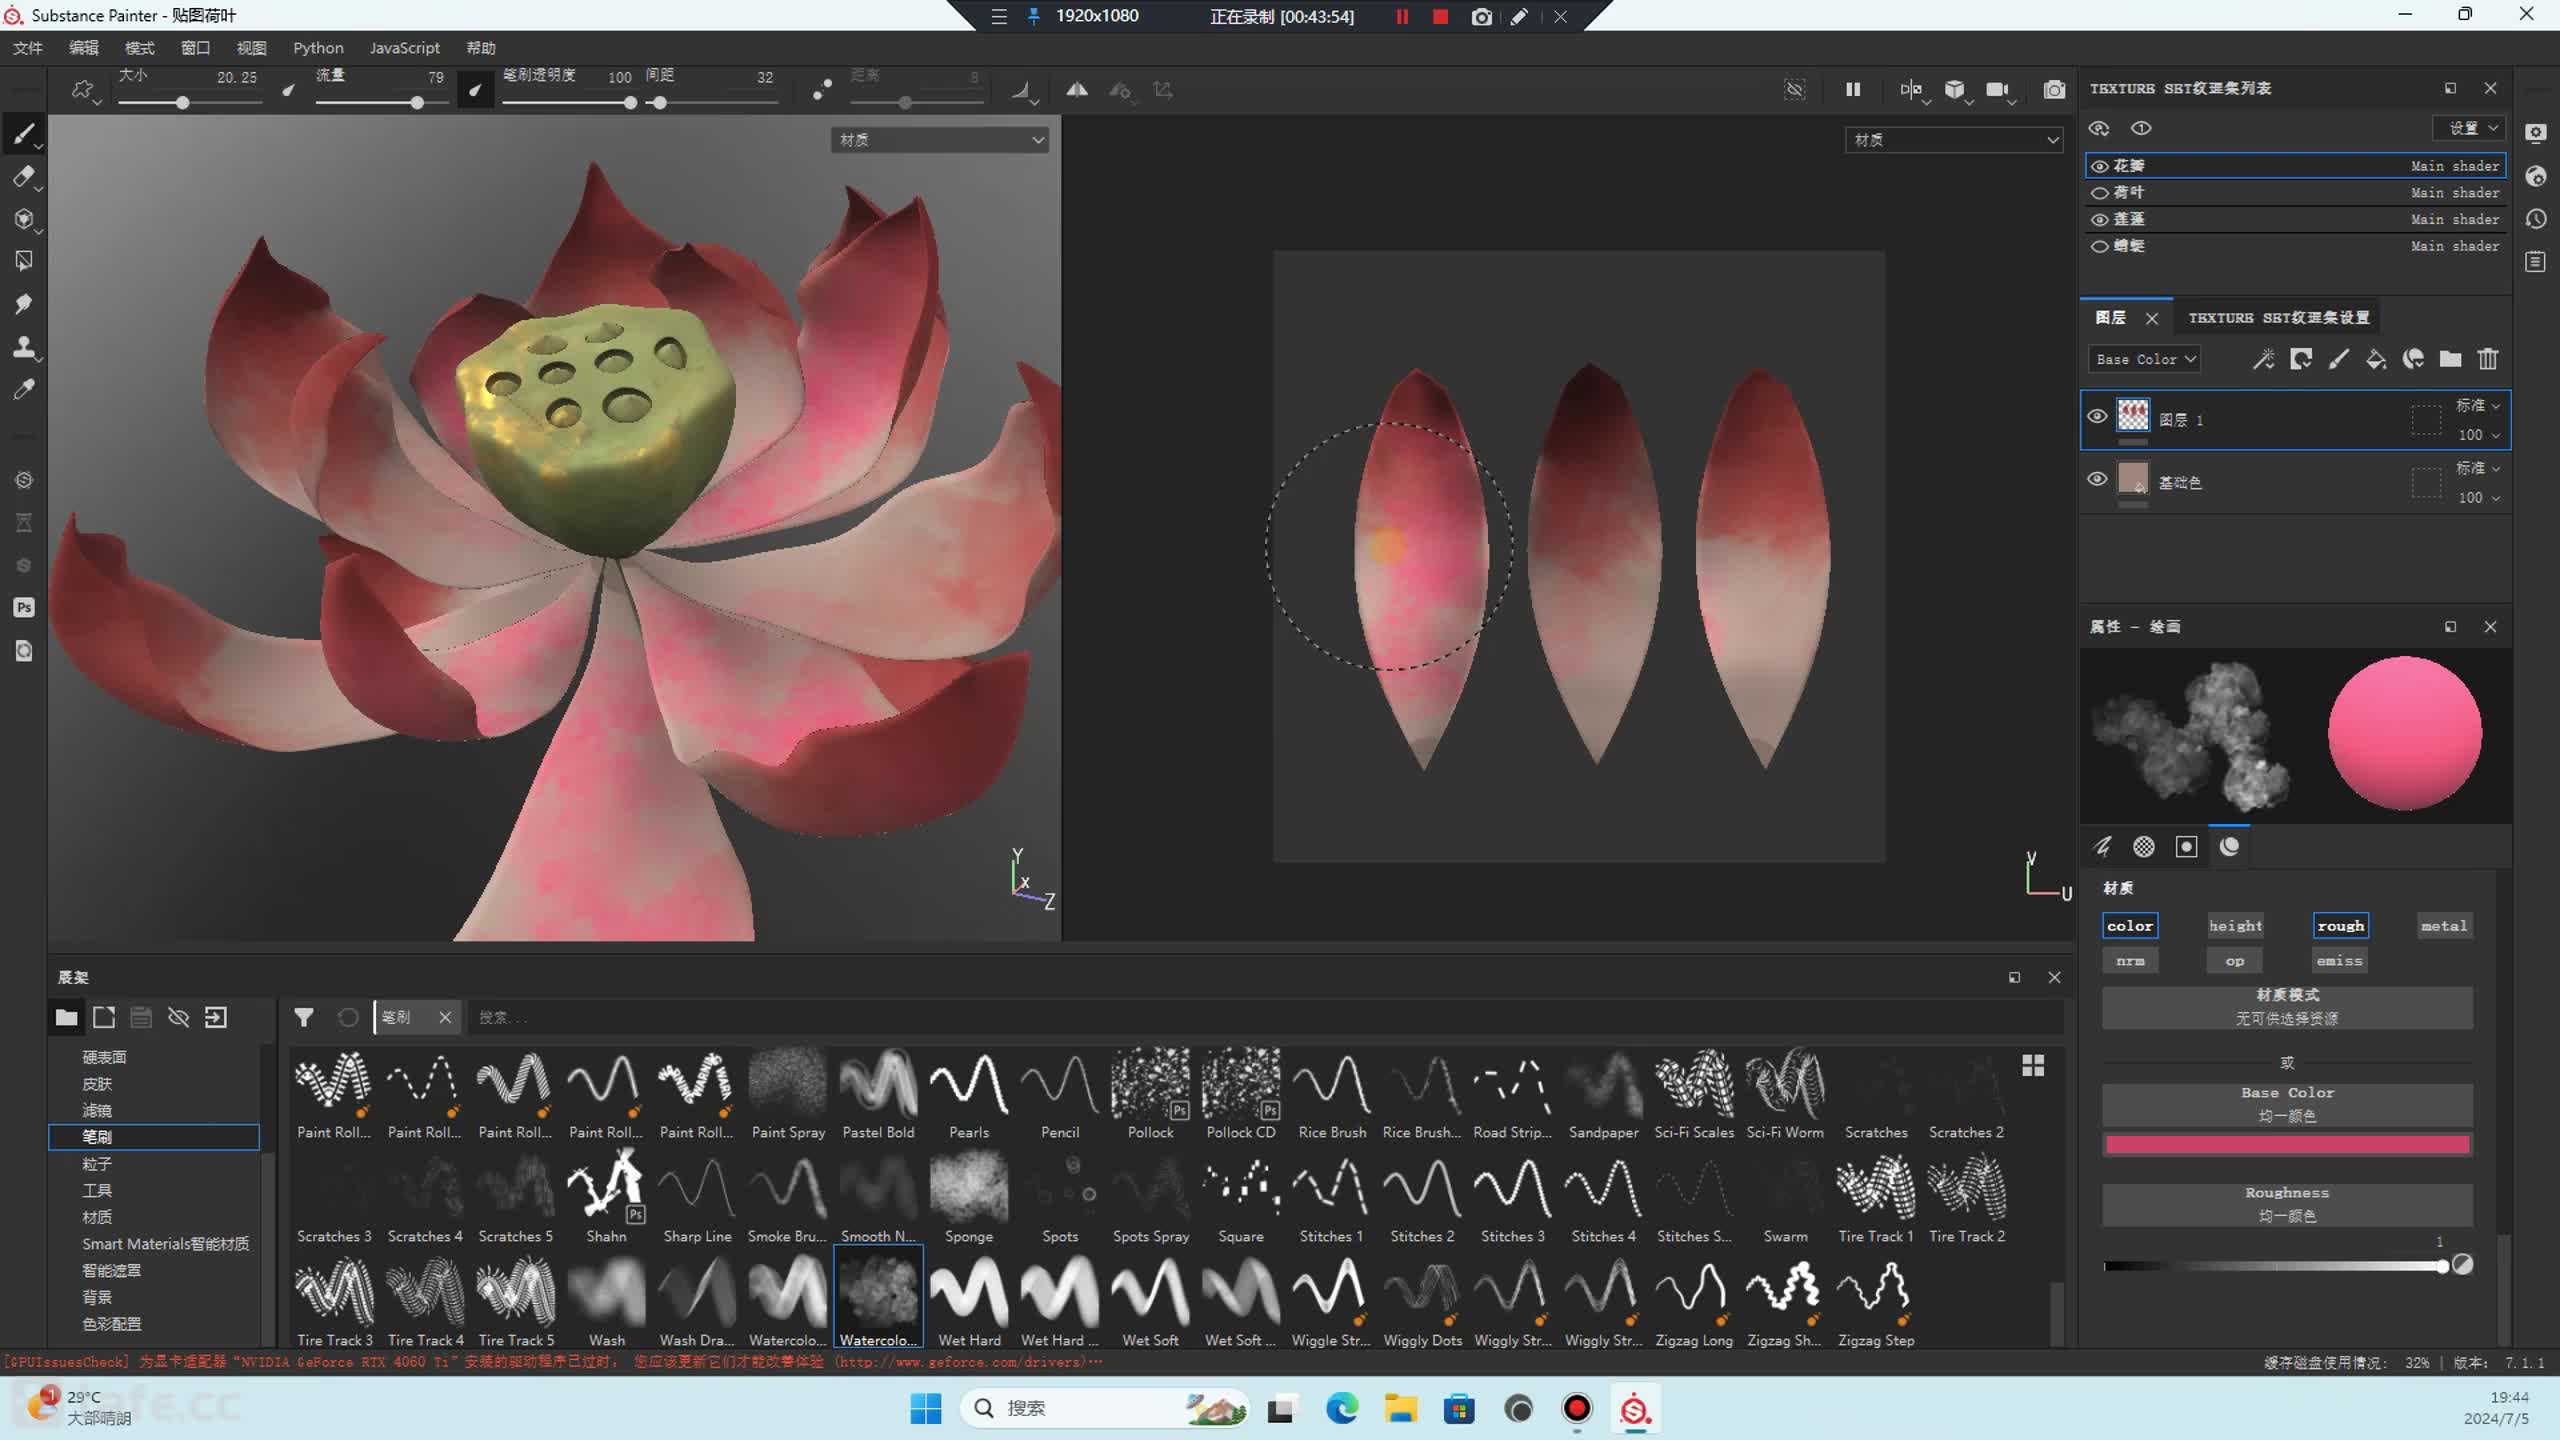Open the 编辑 menu
Image resolution: width=2560 pixels, height=1440 pixels.
click(83, 48)
